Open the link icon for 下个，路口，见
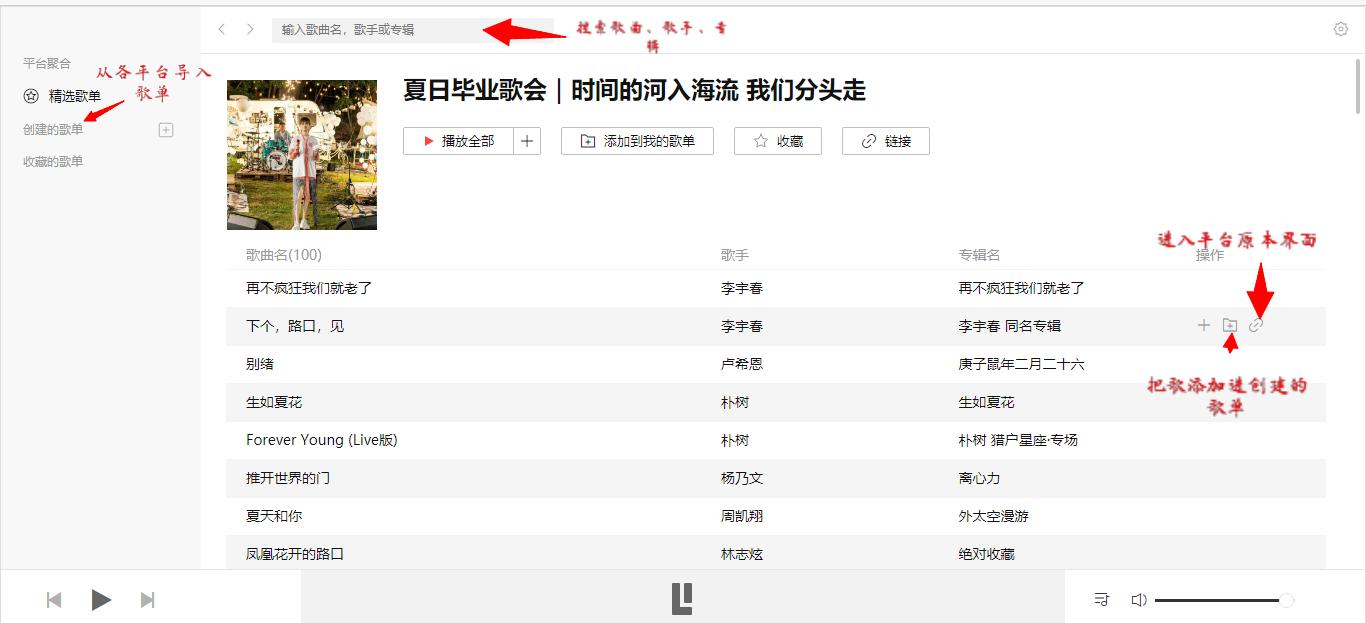Screen dimensions: 1366x623 1257,324
